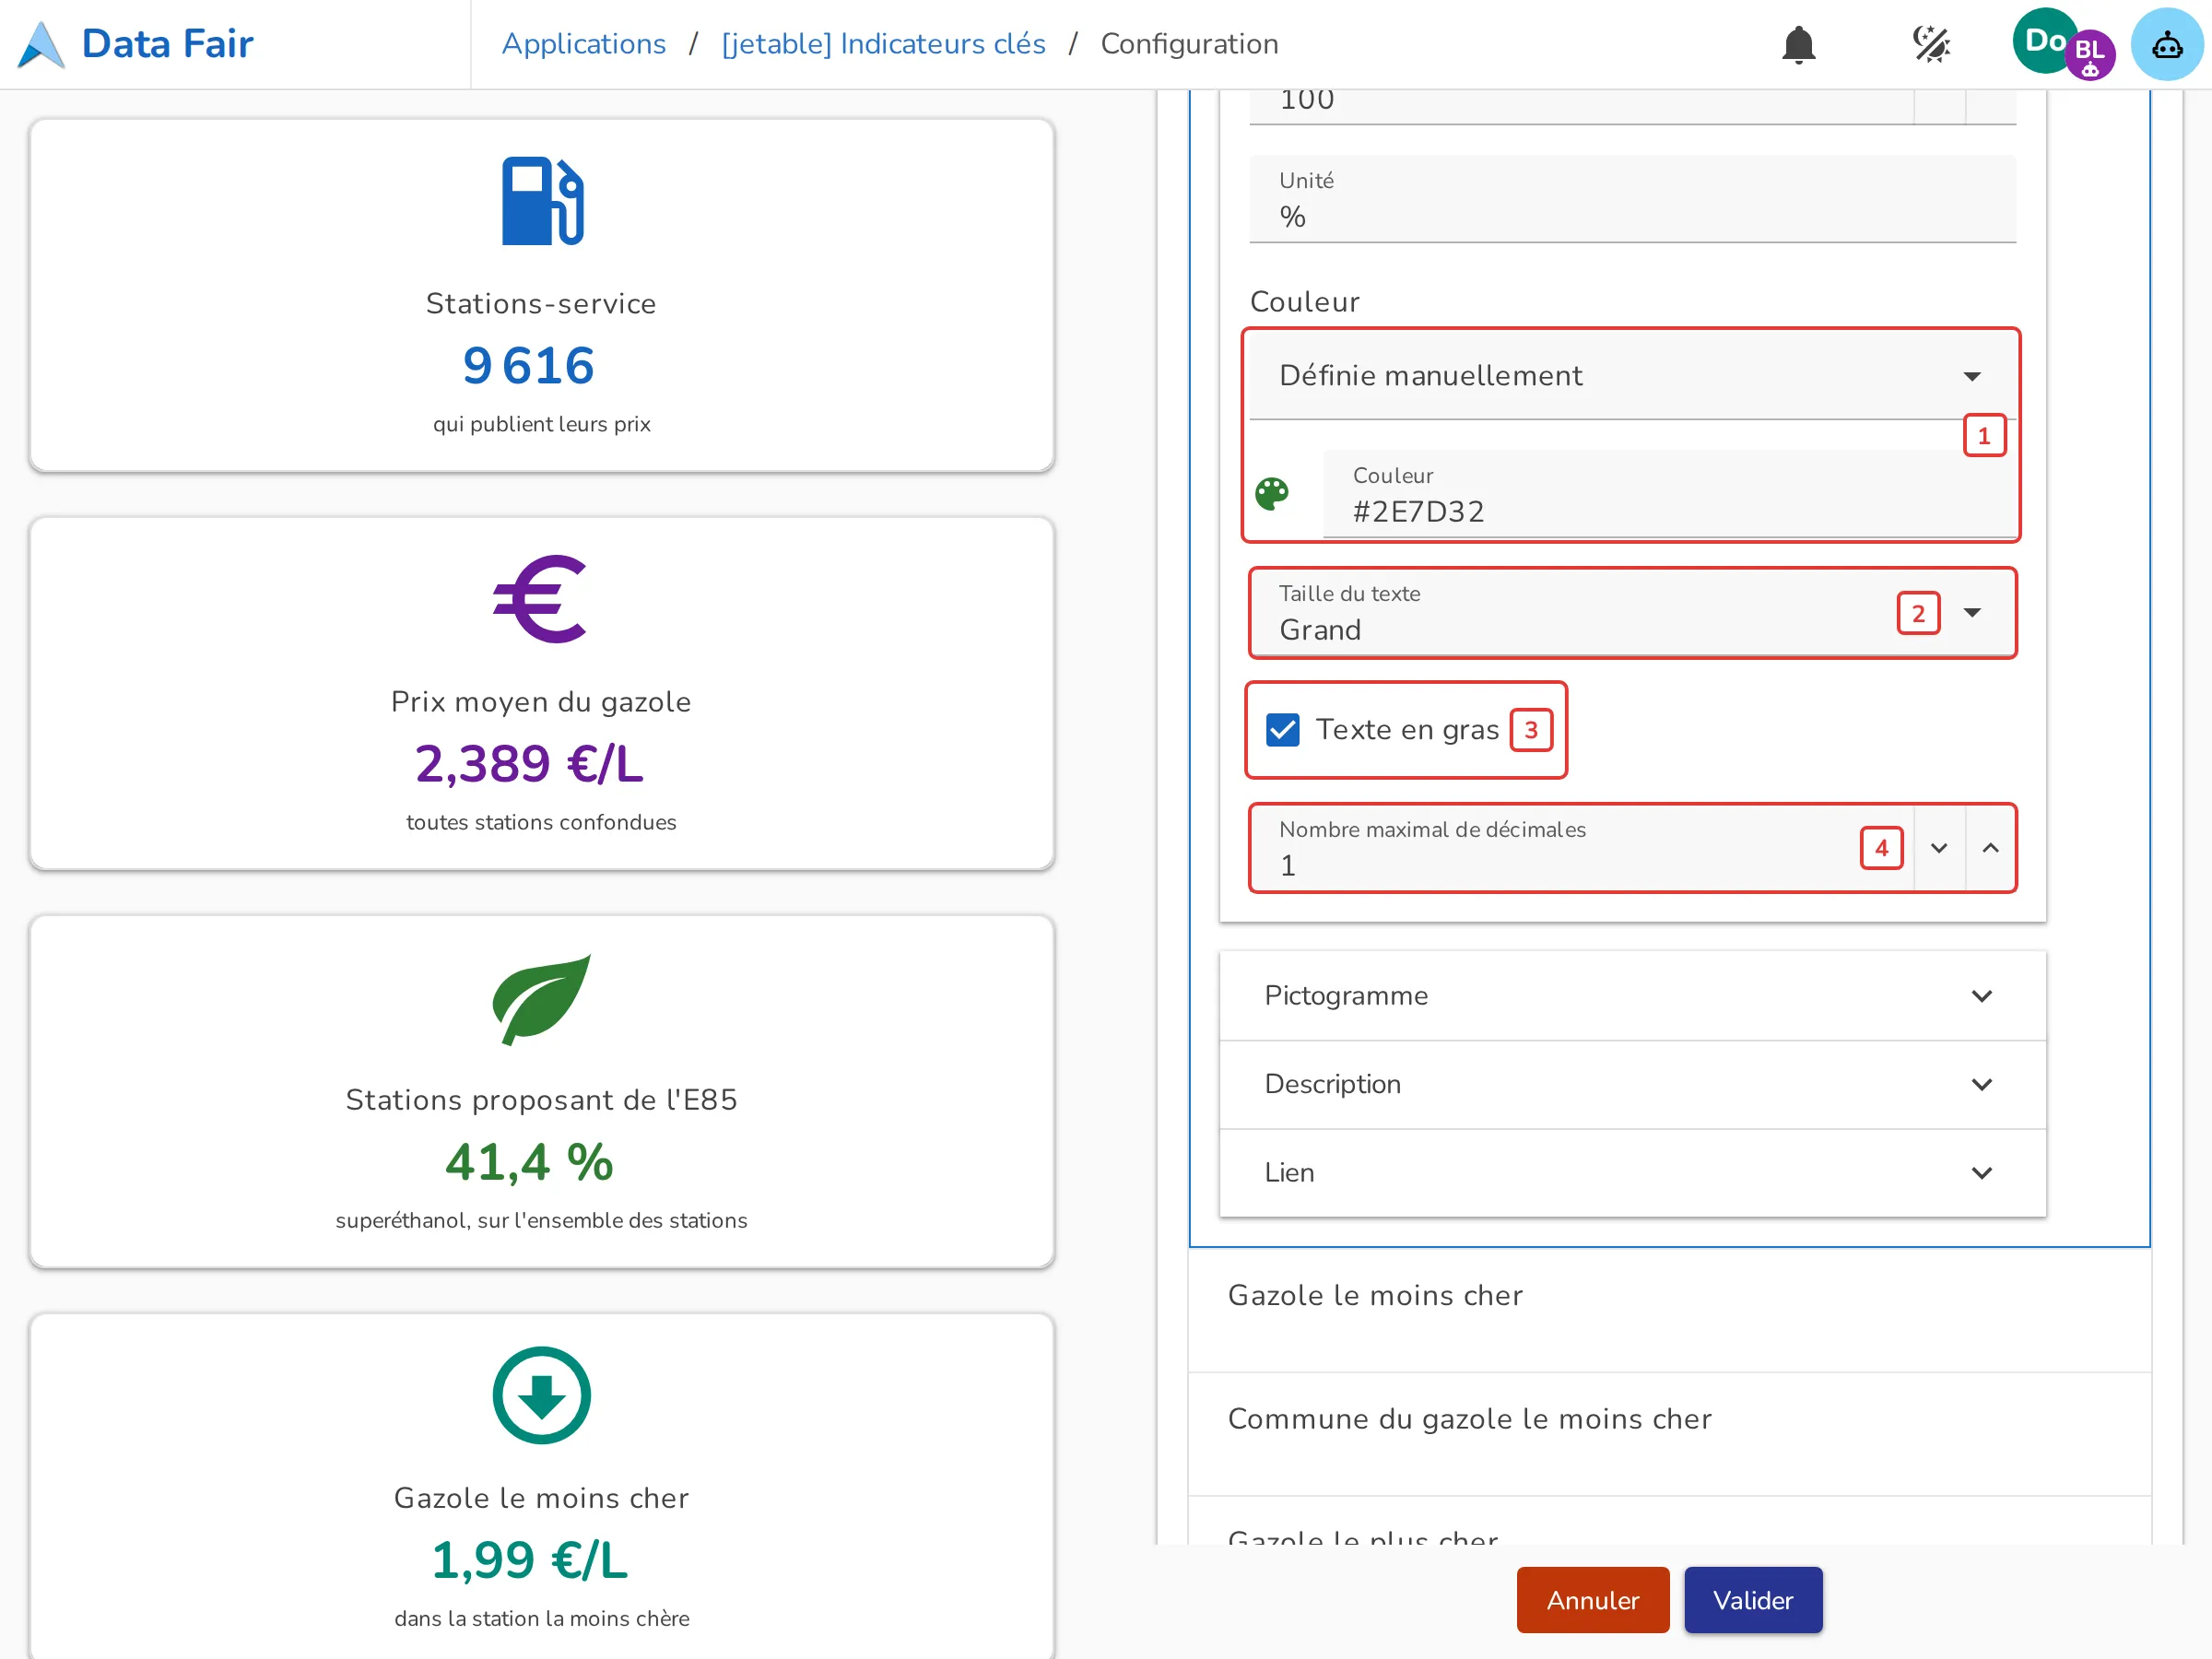Viewport: 2212px width, 1659px height.
Task: Click the 9 616 value
Action: coord(529,366)
